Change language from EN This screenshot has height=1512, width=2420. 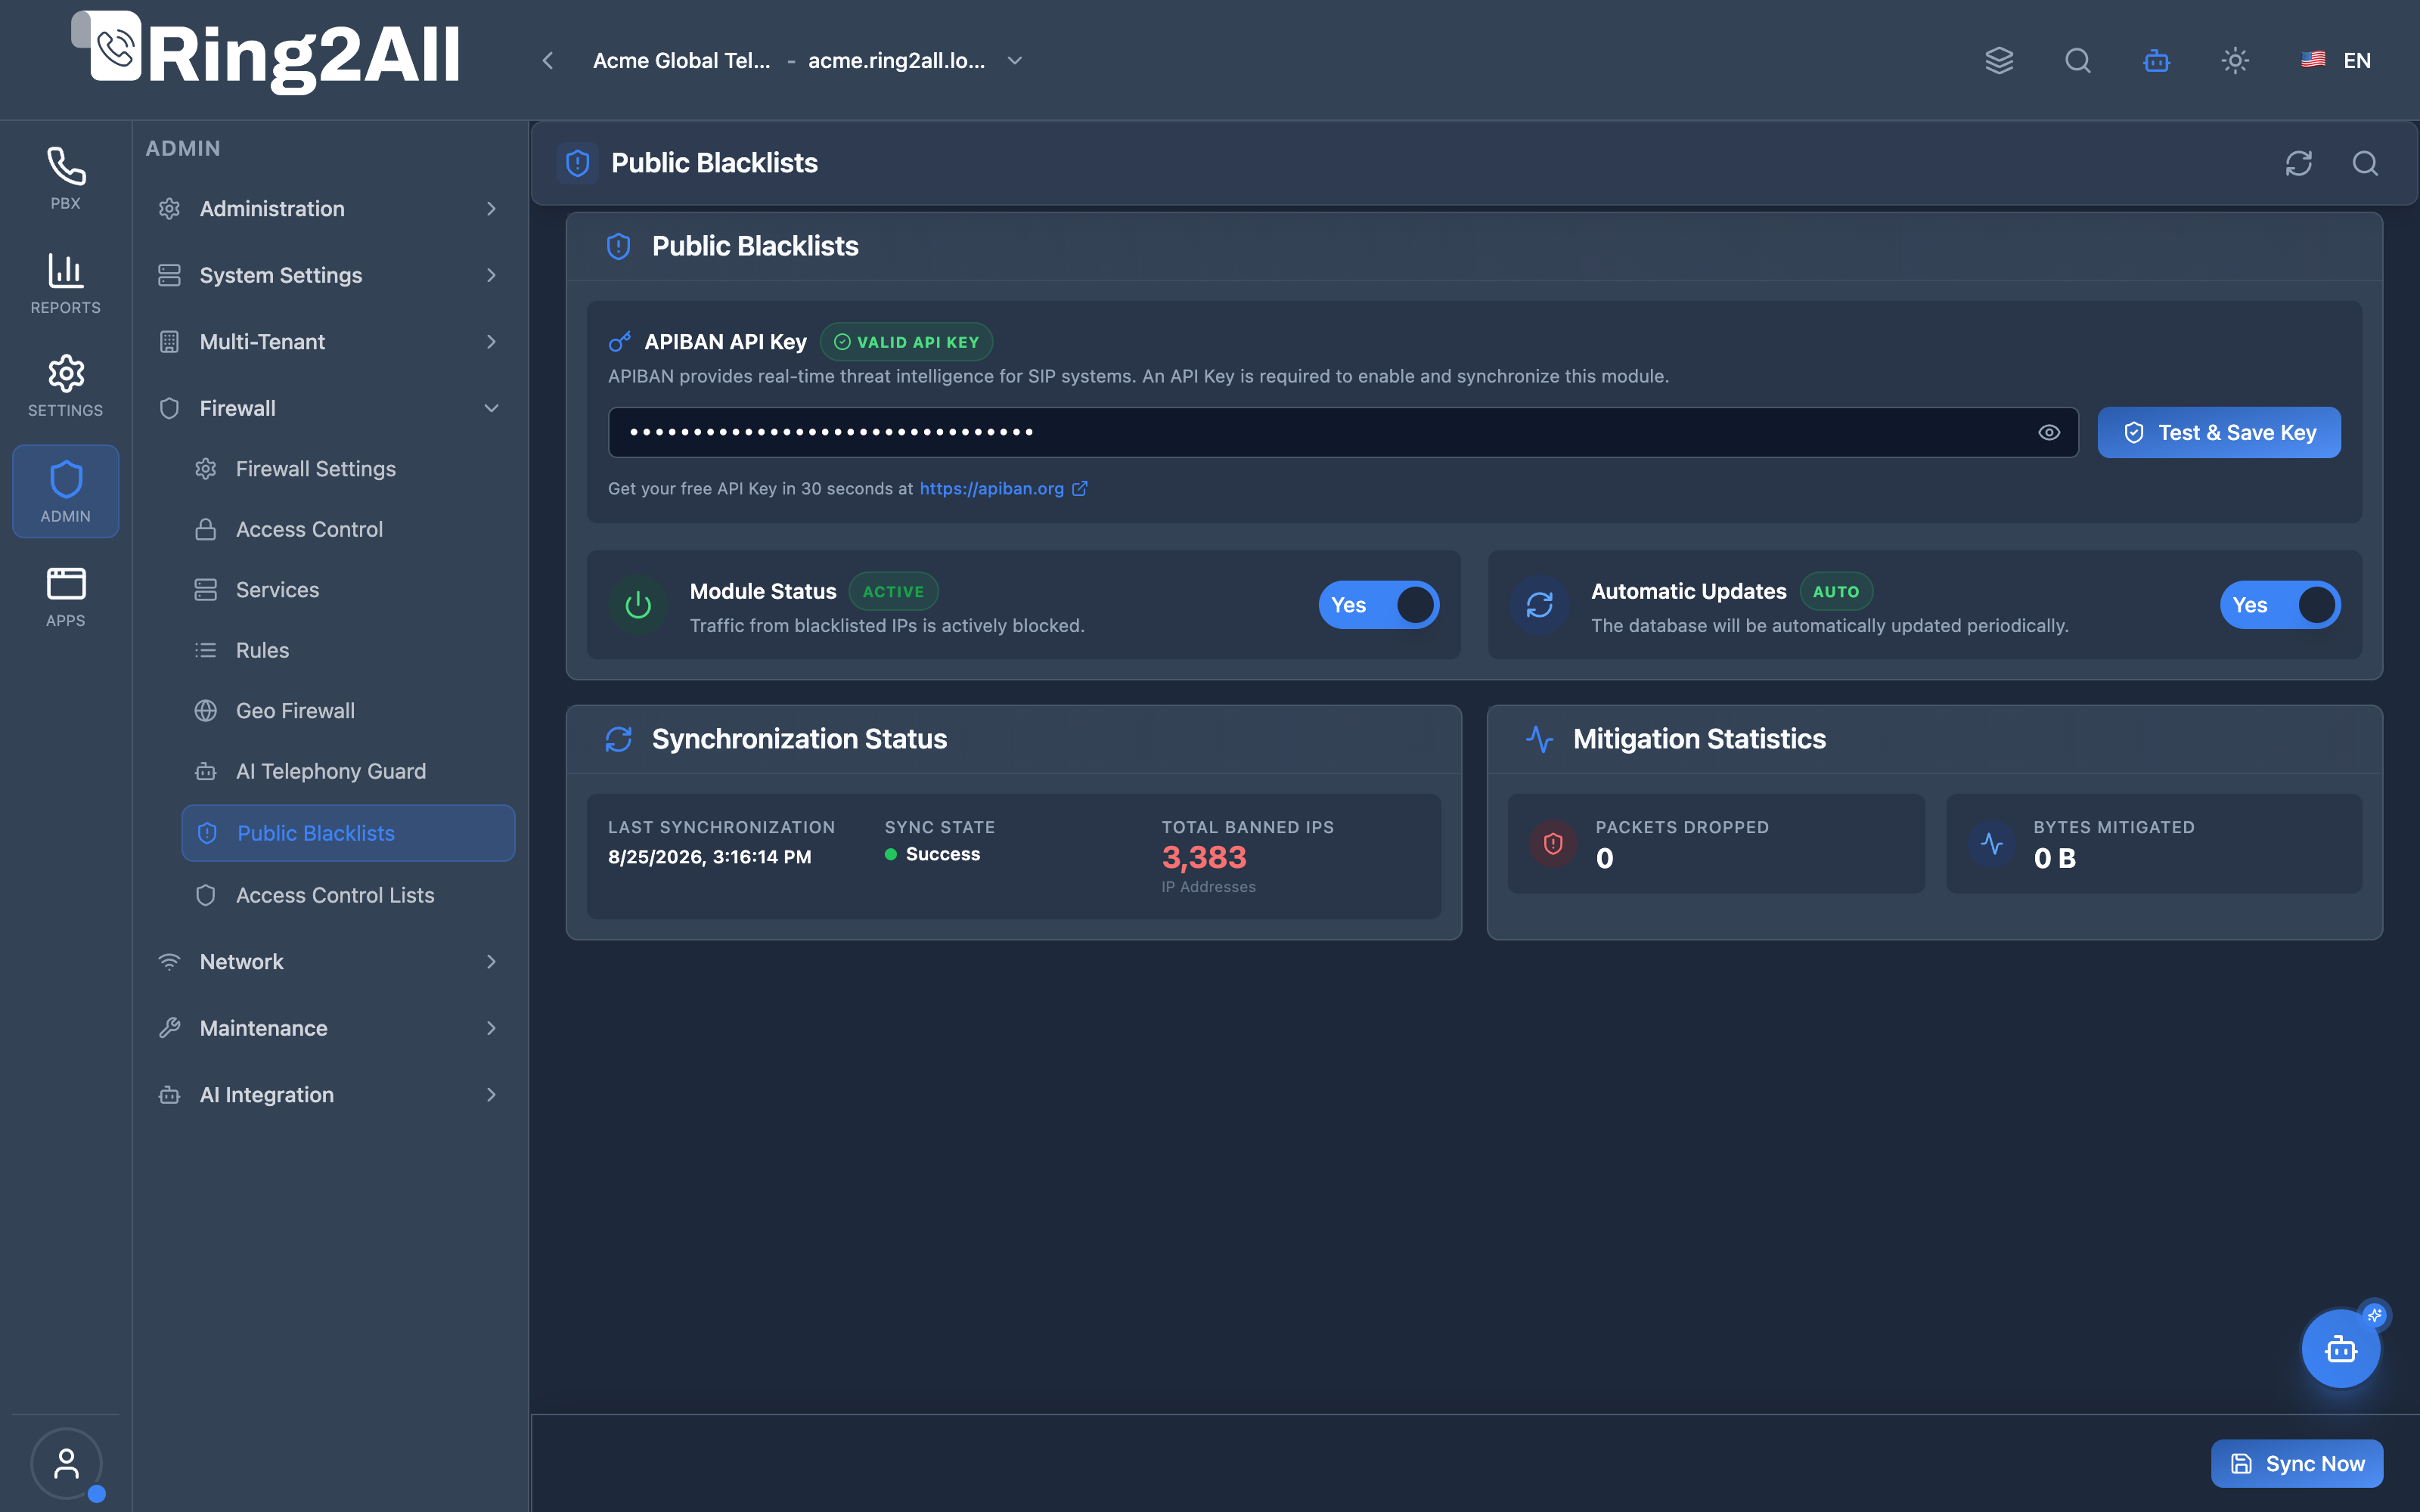[x=2336, y=60]
